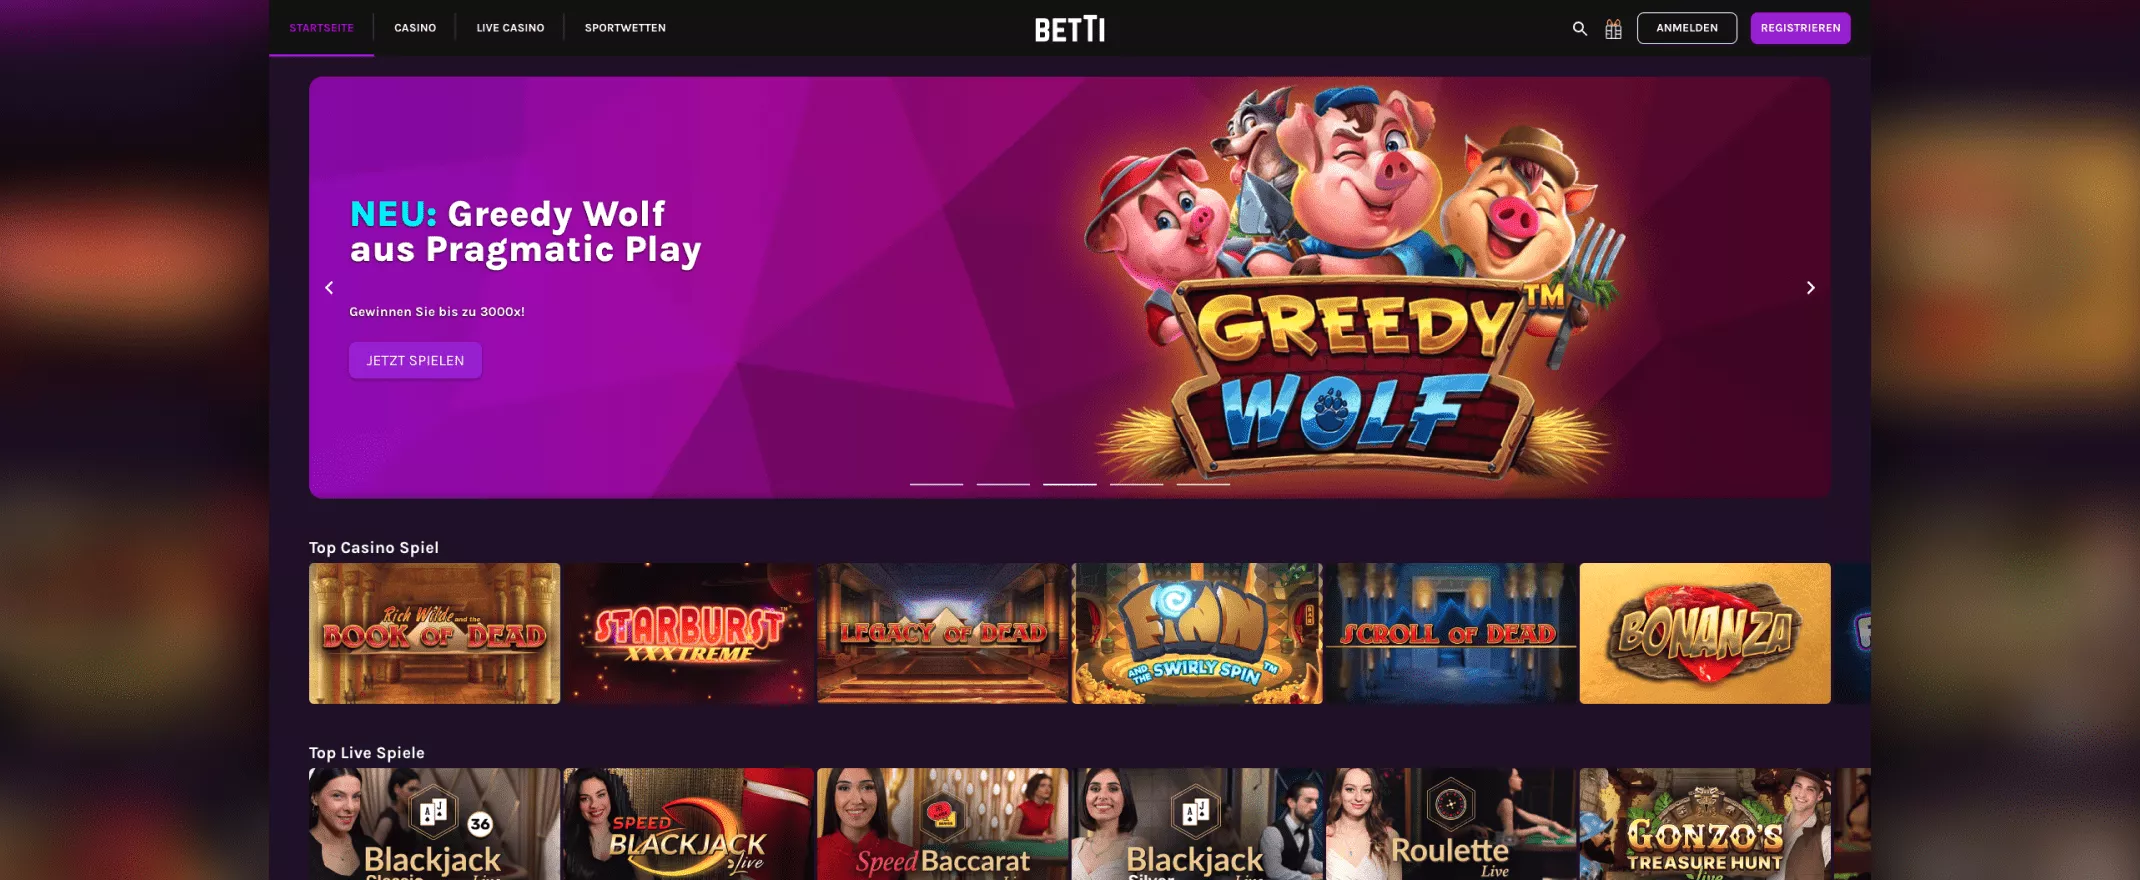Select the third carousel indicator dash
The height and width of the screenshot is (880, 2140).
pos(1070,484)
